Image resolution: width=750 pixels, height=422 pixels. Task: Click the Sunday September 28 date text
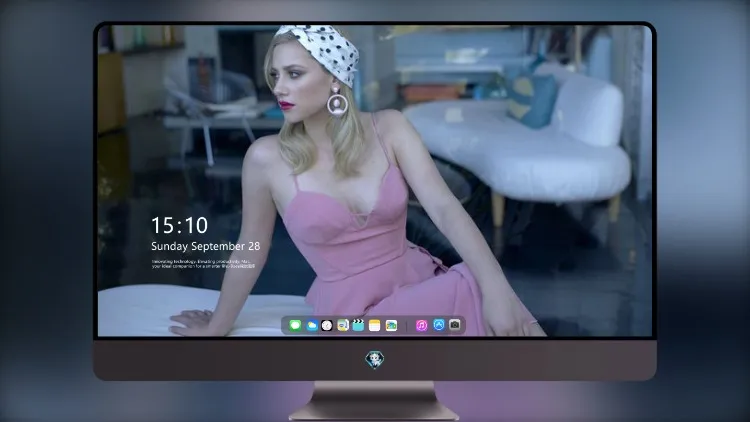206,246
